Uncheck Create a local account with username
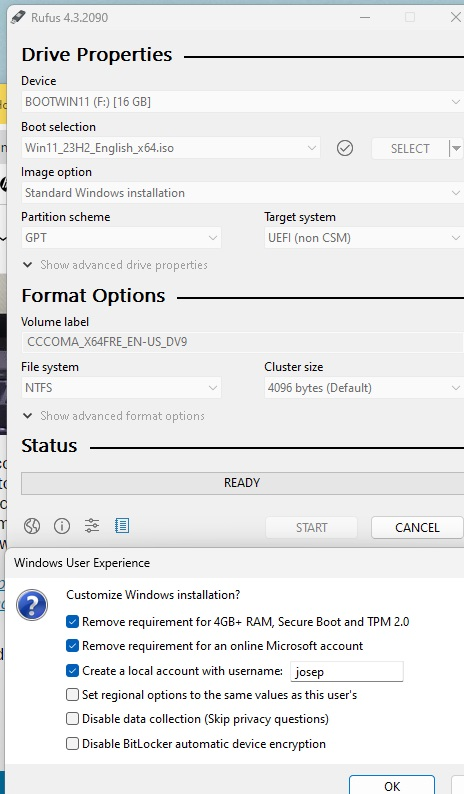 point(72,670)
